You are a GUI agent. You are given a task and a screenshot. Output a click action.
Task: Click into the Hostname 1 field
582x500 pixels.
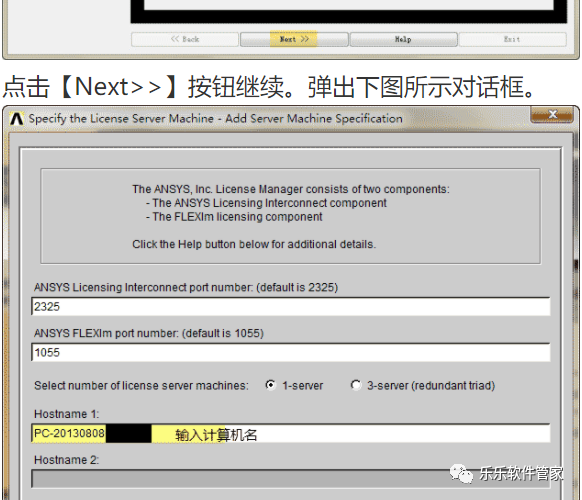pyautogui.click(x=291, y=434)
